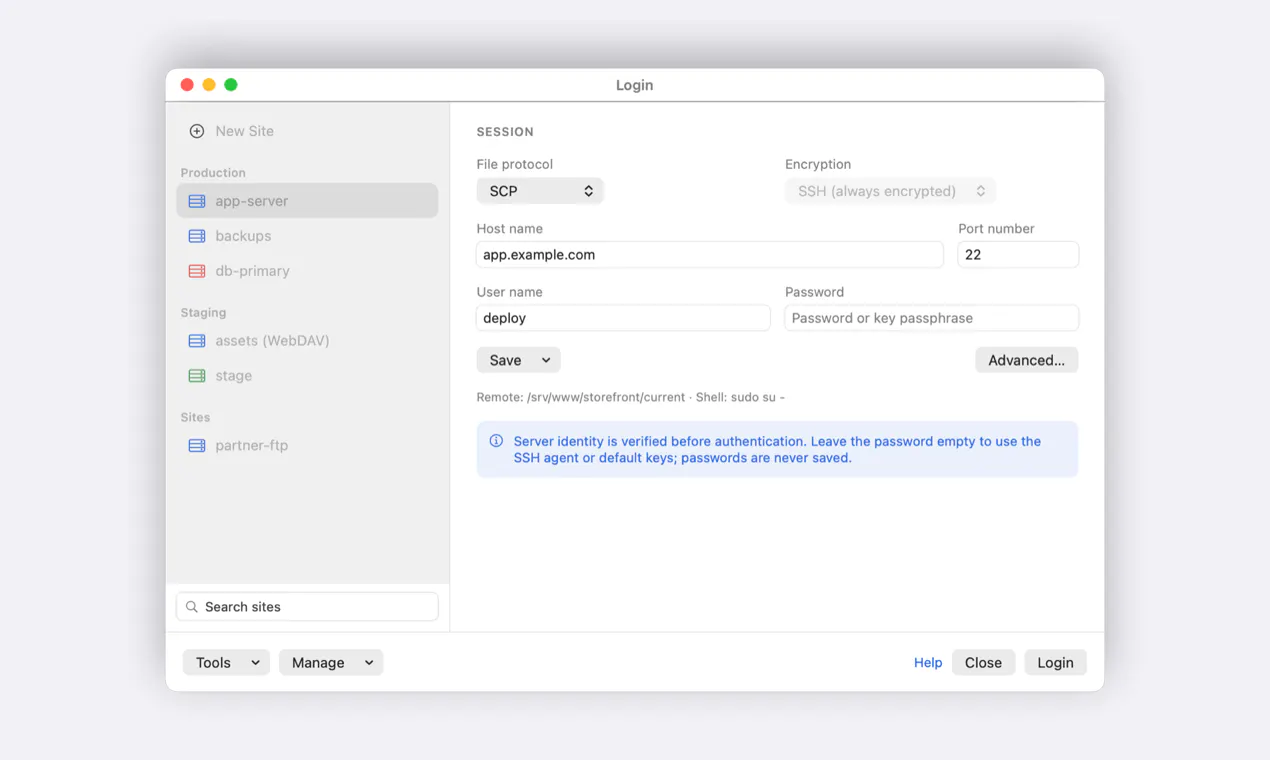Open the Advanced settings
The height and width of the screenshot is (760, 1270).
[1027, 360]
